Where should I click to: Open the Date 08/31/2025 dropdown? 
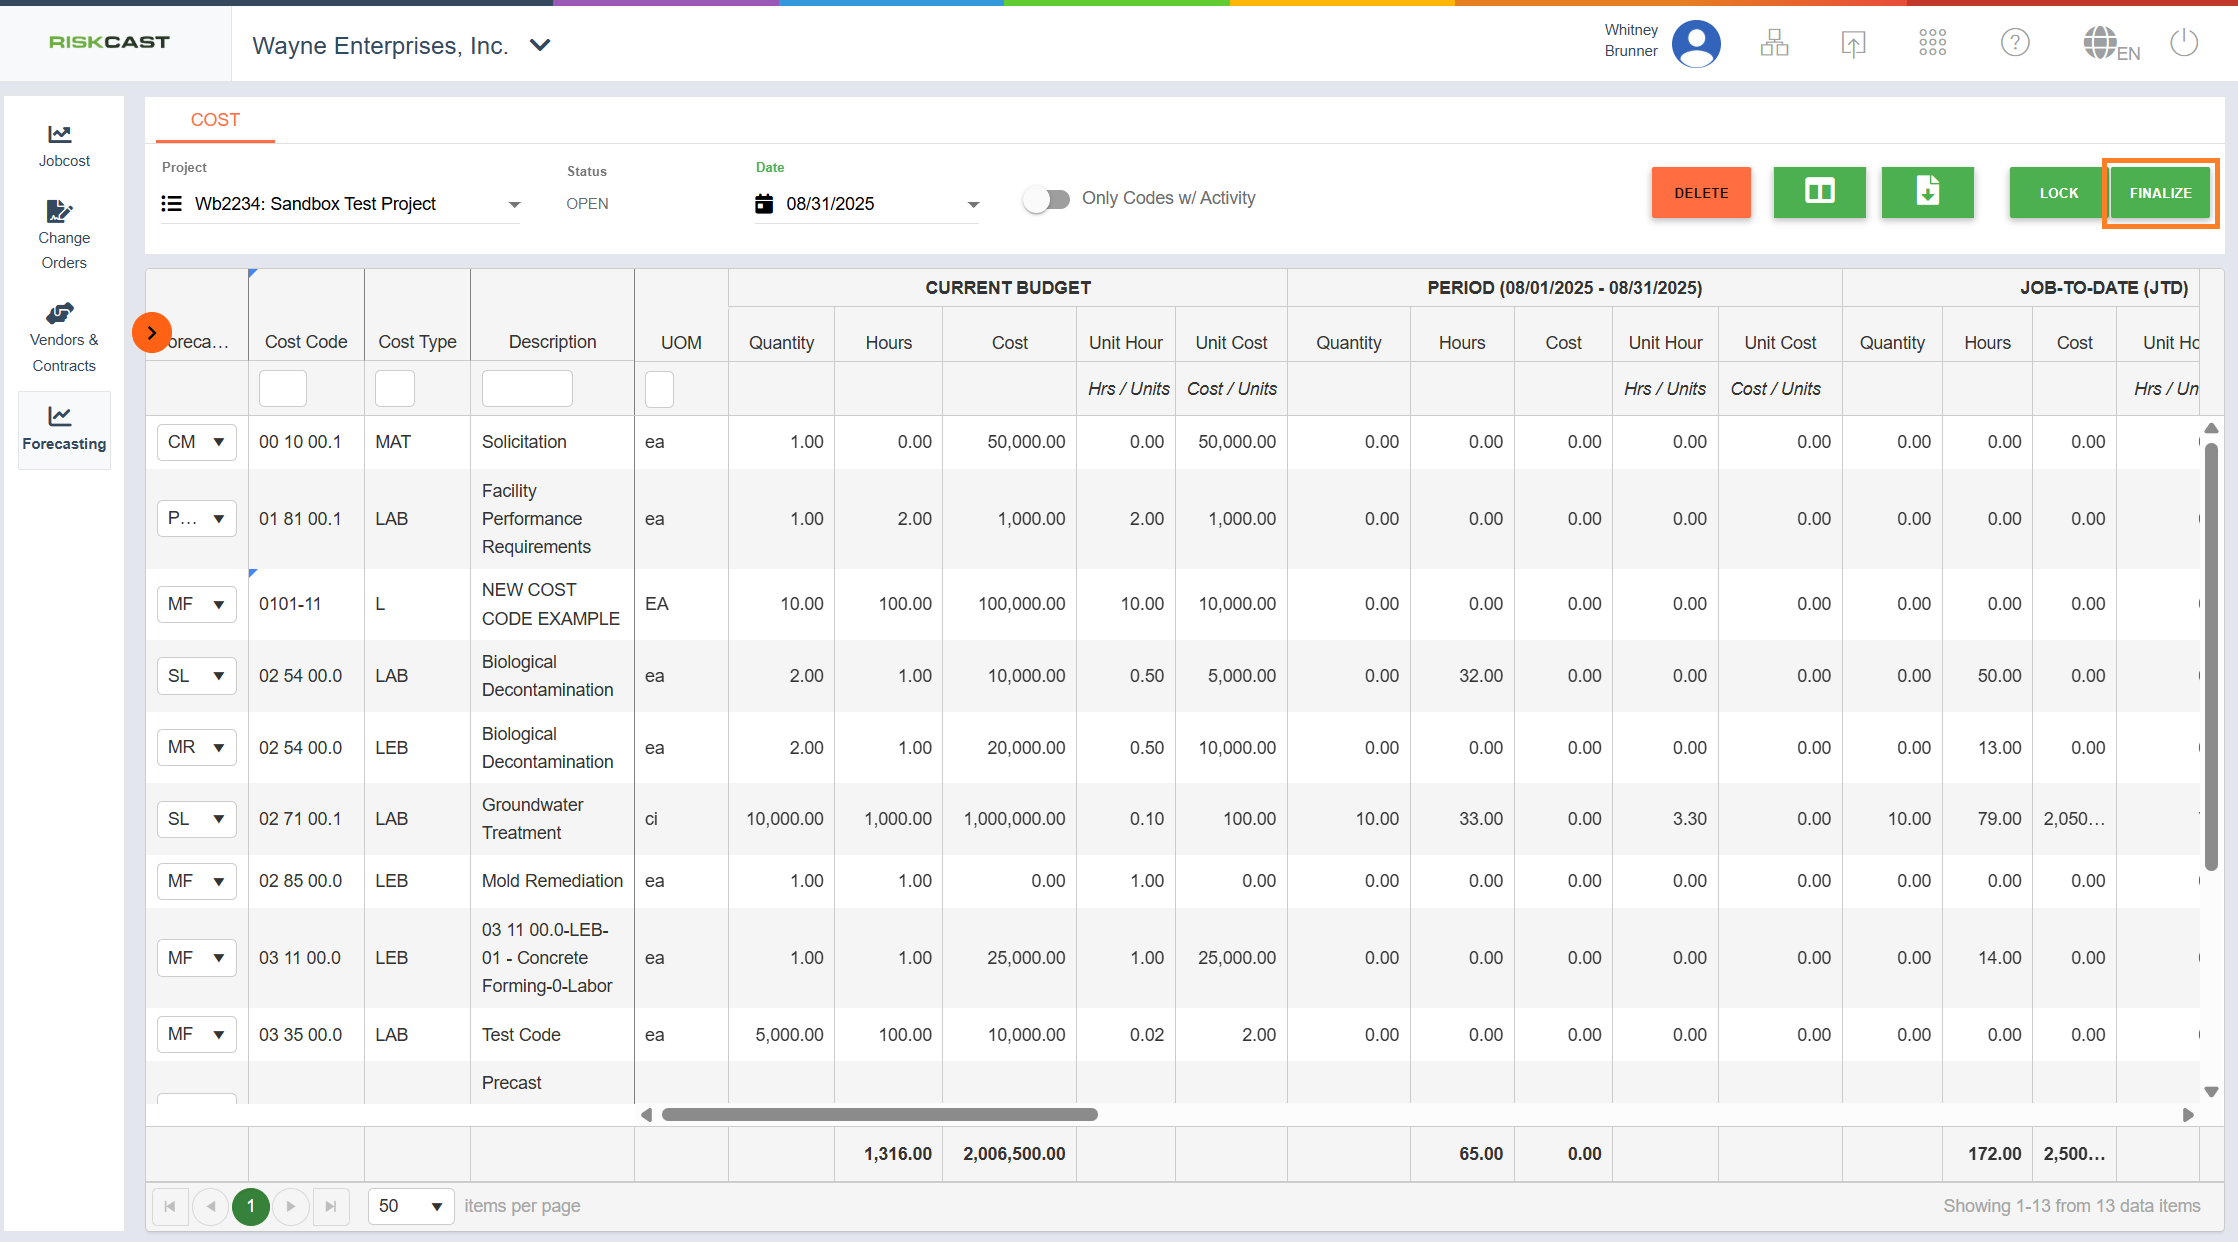[x=972, y=204]
